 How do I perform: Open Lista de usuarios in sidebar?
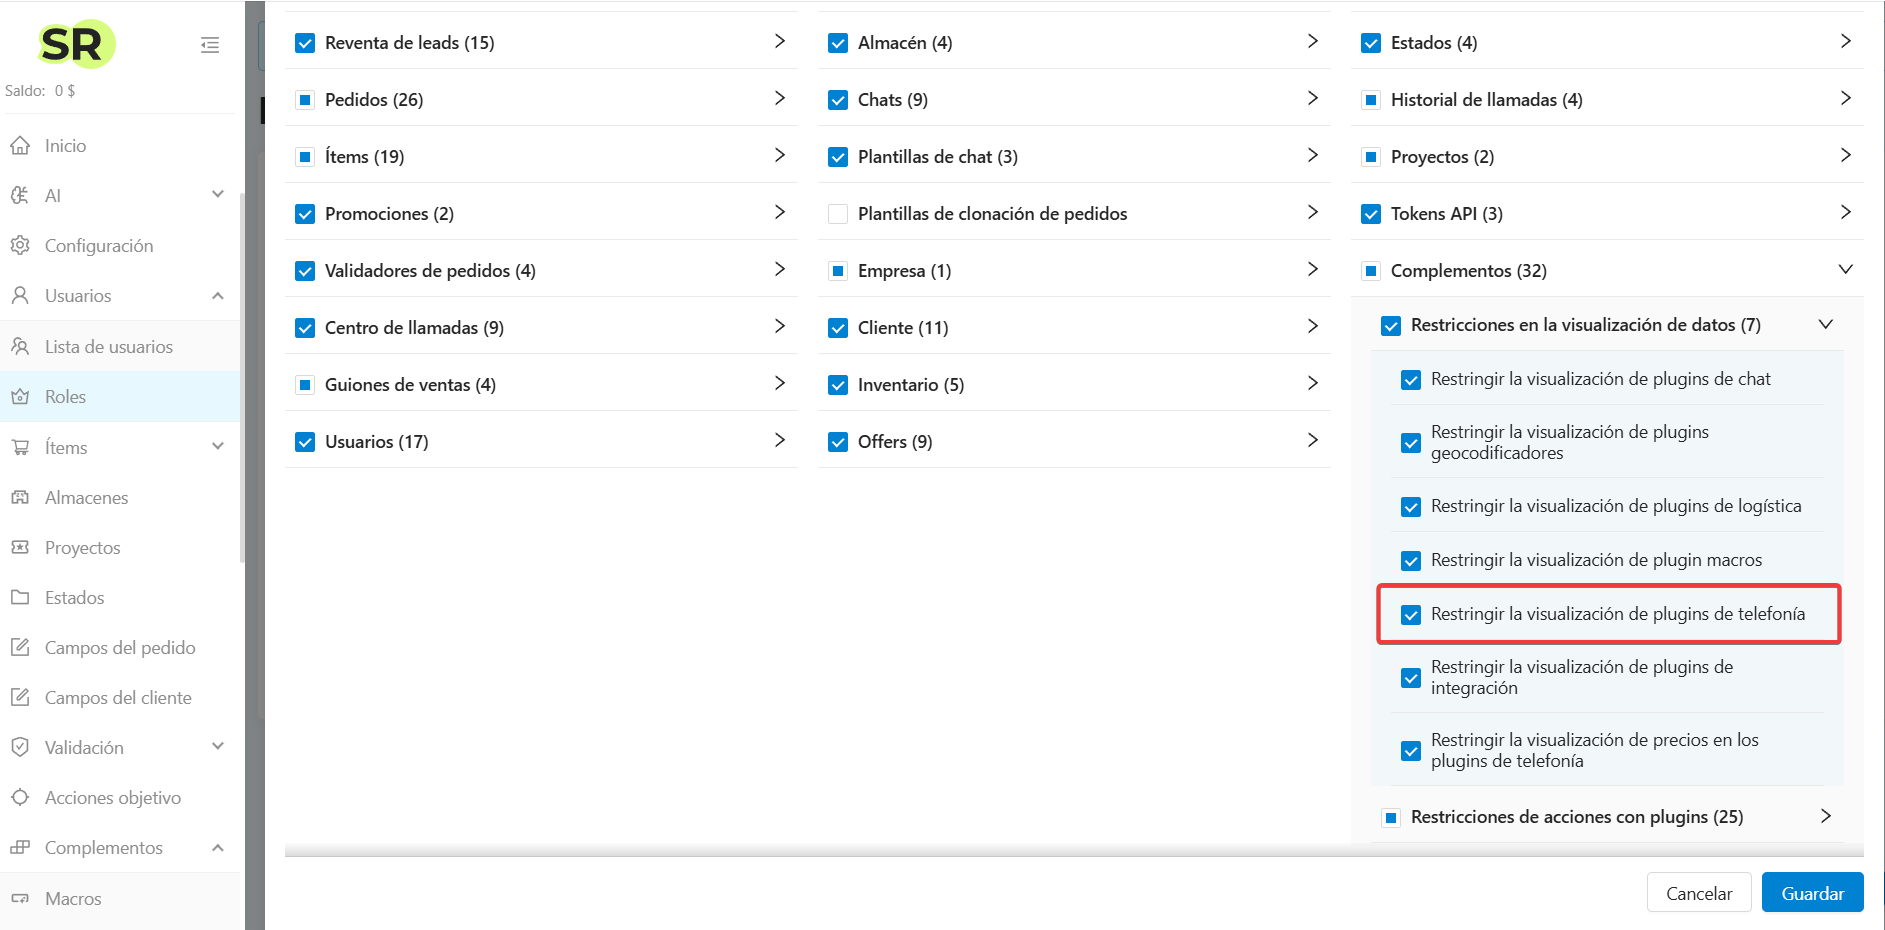point(108,347)
